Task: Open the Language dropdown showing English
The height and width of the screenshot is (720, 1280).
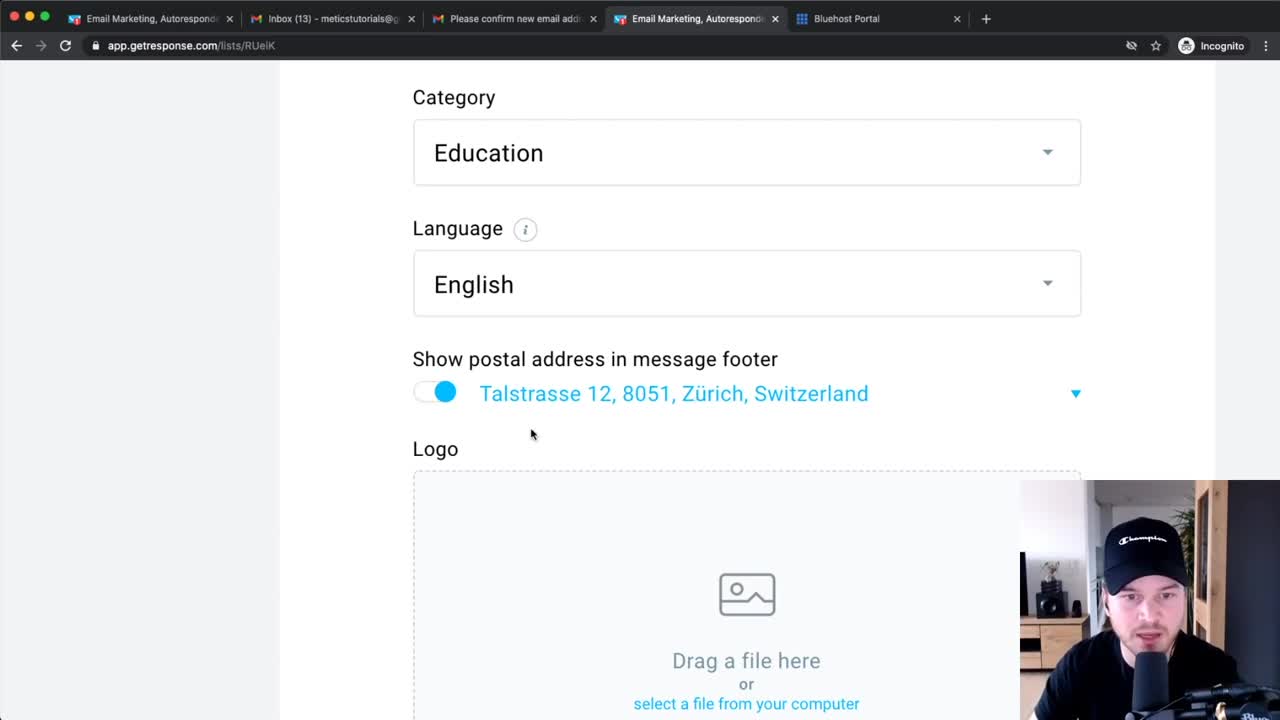Action: (747, 284)
